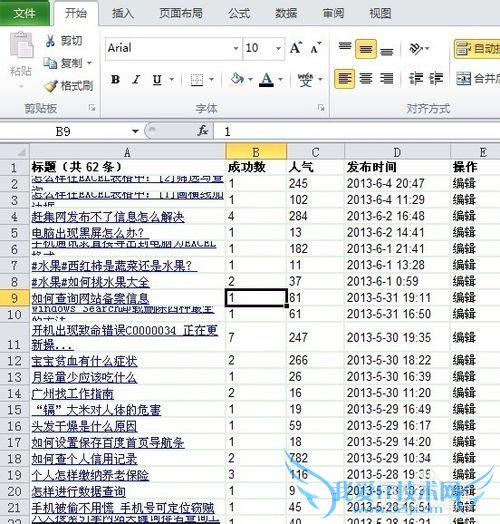The image size is (500, 524).
Task: Click the fx Insert Function icon
Action: 203,131
